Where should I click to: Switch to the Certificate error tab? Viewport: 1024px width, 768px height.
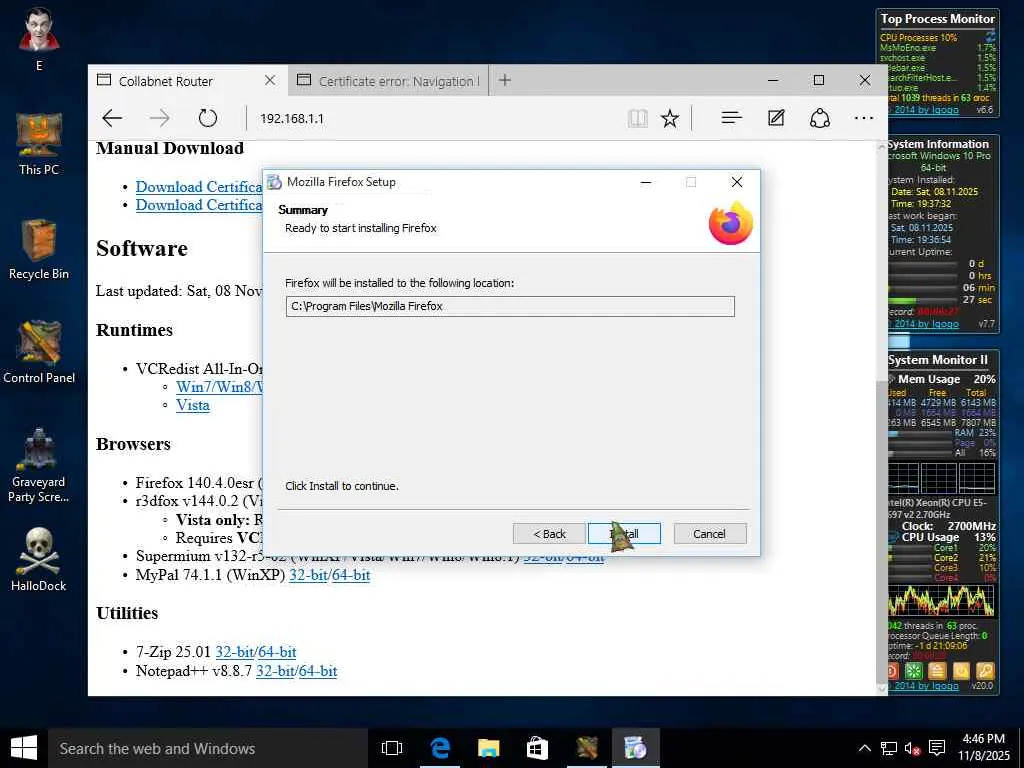pyautogui.click(x=389, y=81)
